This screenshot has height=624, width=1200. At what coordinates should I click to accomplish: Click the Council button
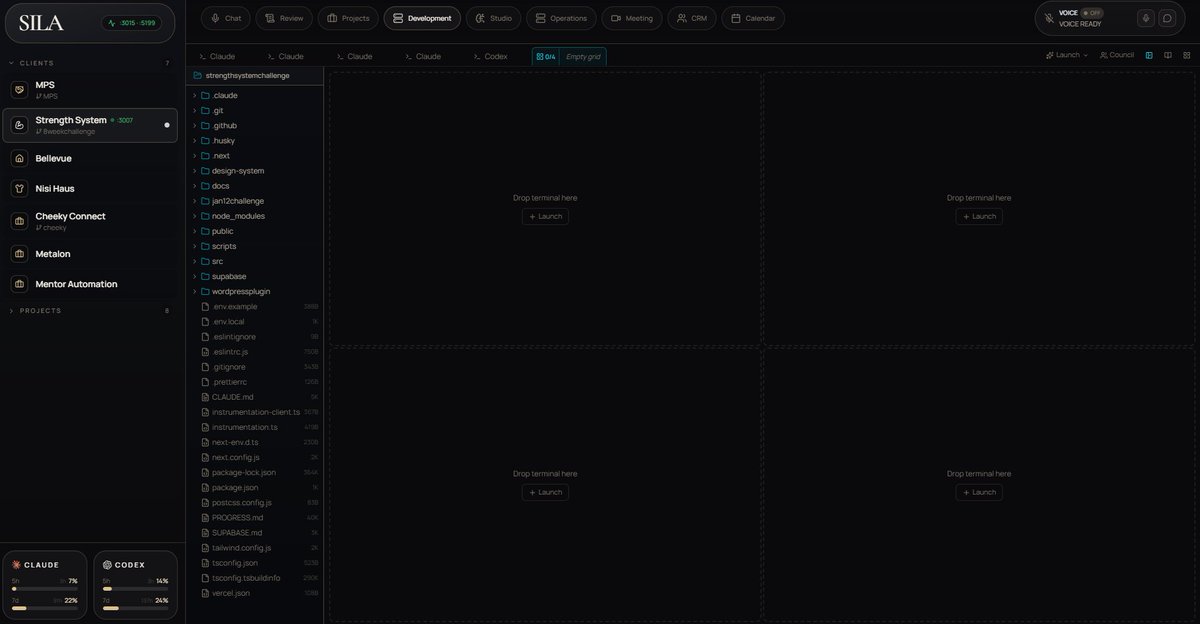(1117, 55)
